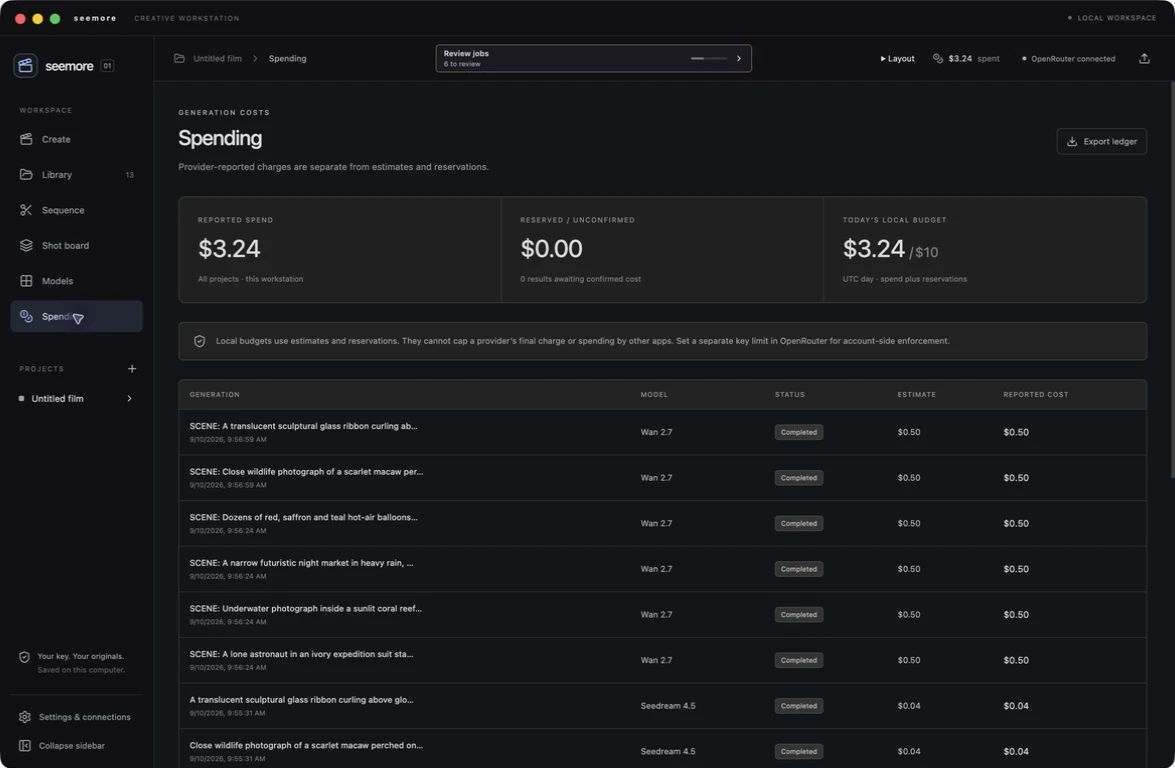This screenshot has width=1175, height=768.
Task: Open the translucent sculptural glass ribbon SCENE row
Action: click(x=662, y=432)
